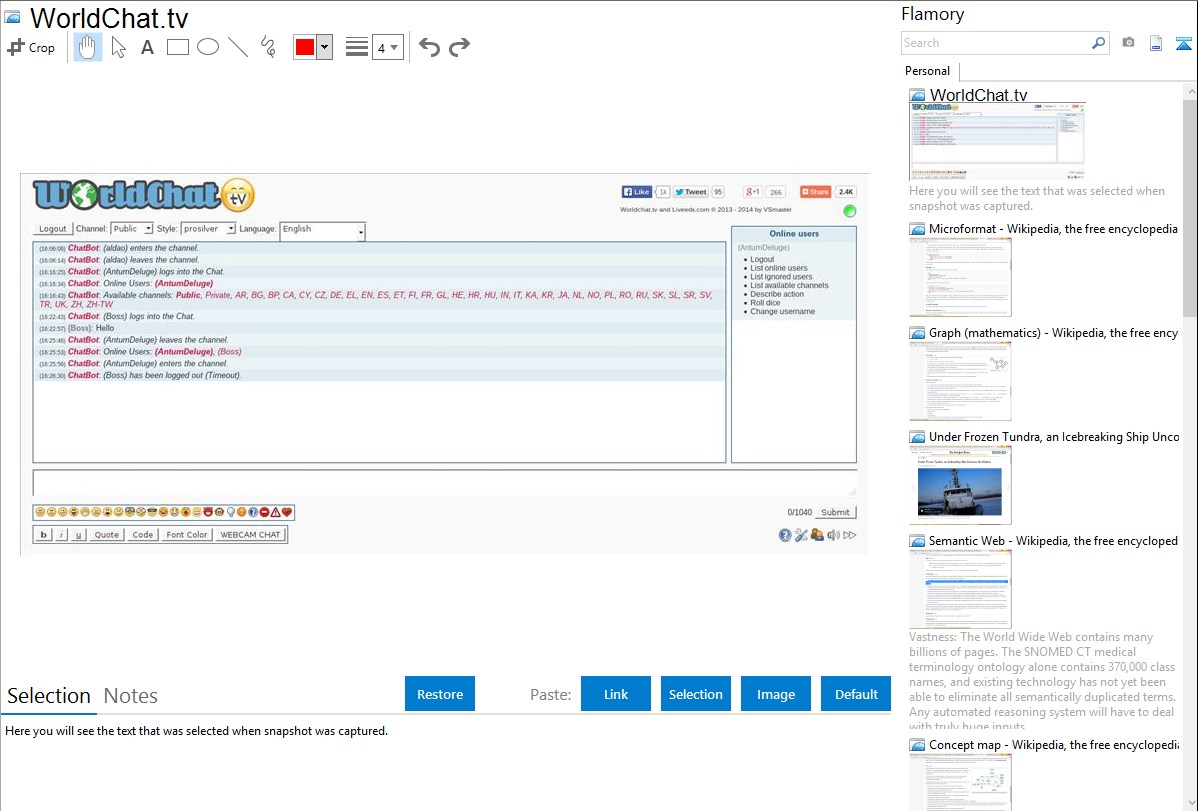This screenshot has width=1198, height=811.
Task: Click the Facebook Like button
Action: (636, 192)
